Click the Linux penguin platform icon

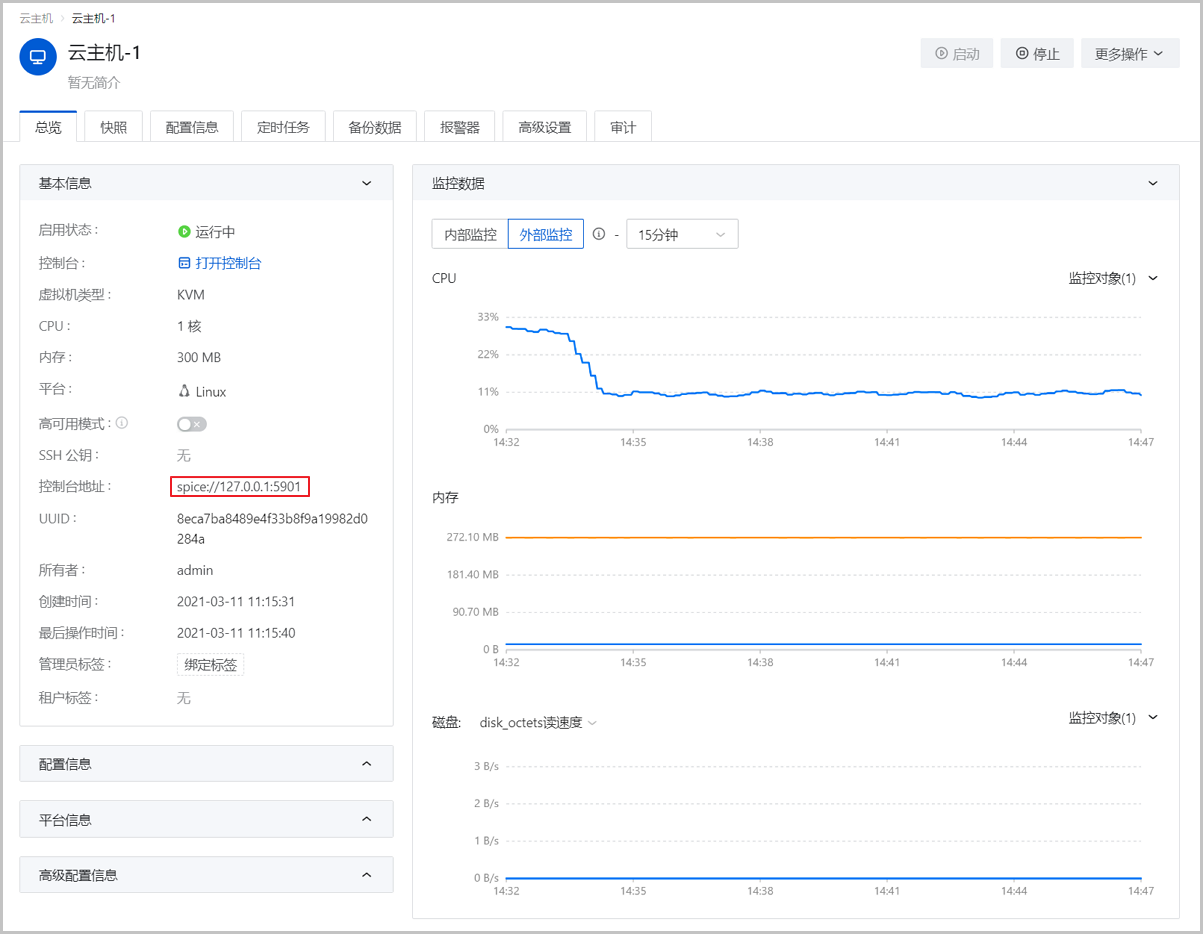(184, 391)
